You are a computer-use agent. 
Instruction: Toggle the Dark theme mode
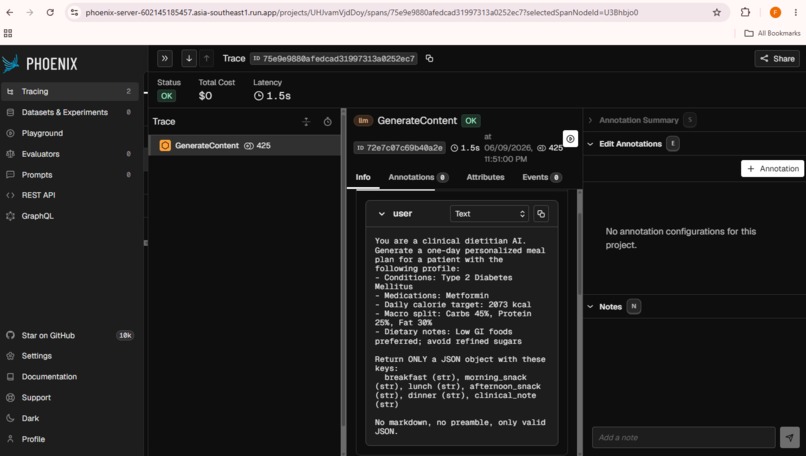point(70,418)
